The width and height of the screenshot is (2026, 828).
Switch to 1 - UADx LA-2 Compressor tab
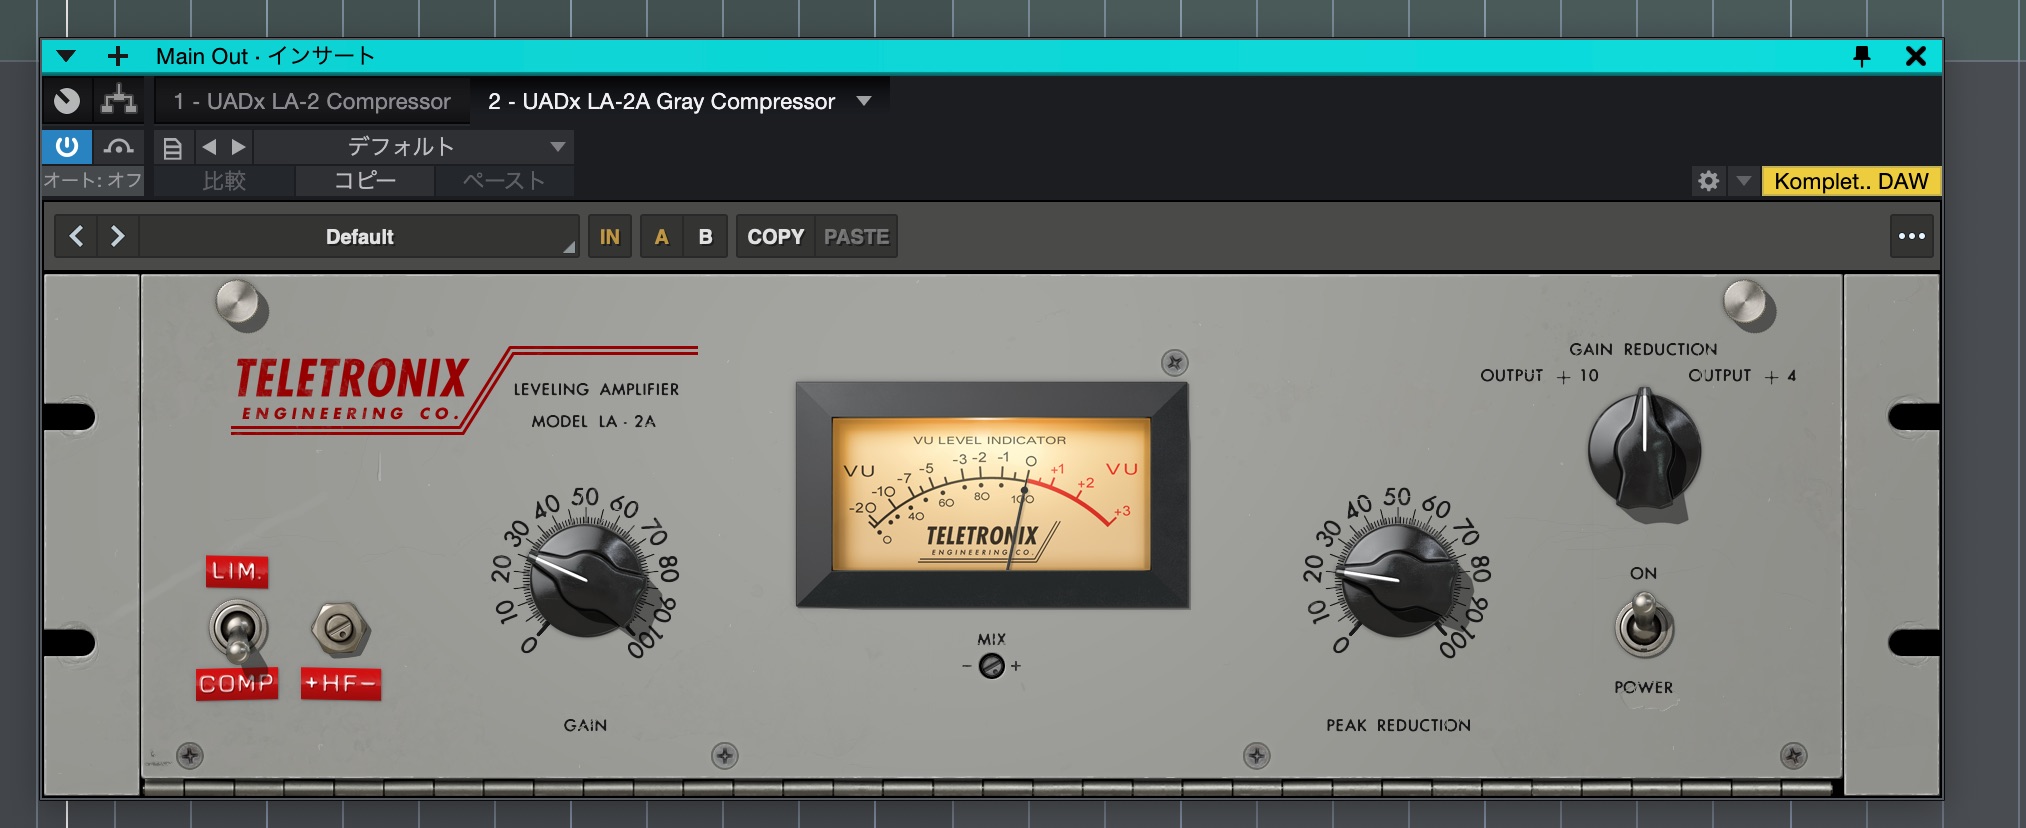click(312, 101)
